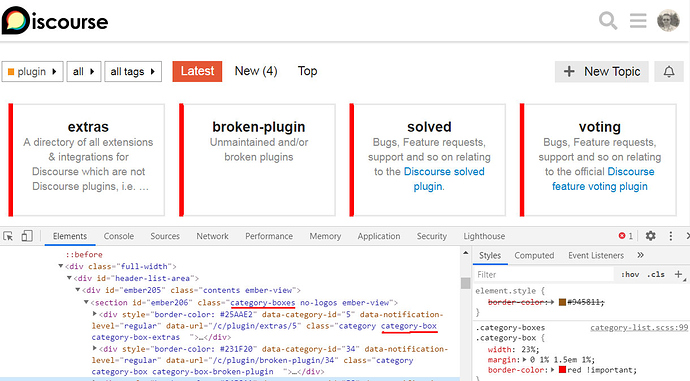The height and width of the screenshot is (381, 690).
Task: Switch to the Application tab
Action: [379, 236]
